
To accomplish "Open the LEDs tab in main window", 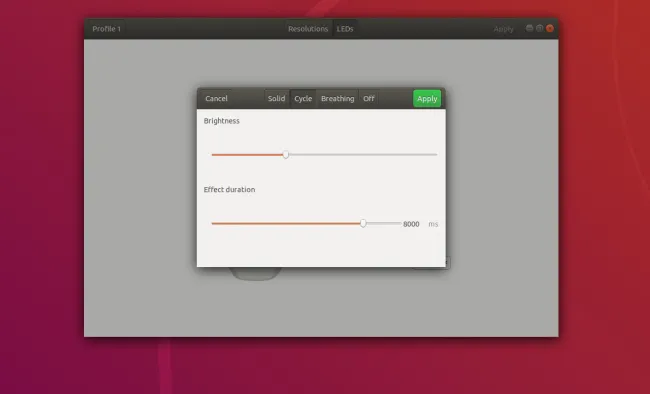I will pyautogui.click(x=345, y=29).
